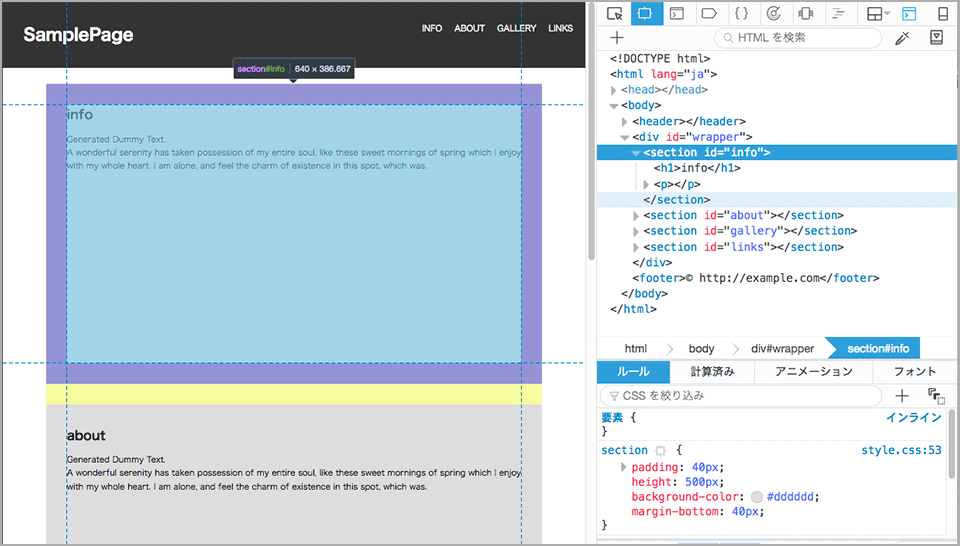Expand the head element node
This screenshot has height=546, width=960.
614,90
